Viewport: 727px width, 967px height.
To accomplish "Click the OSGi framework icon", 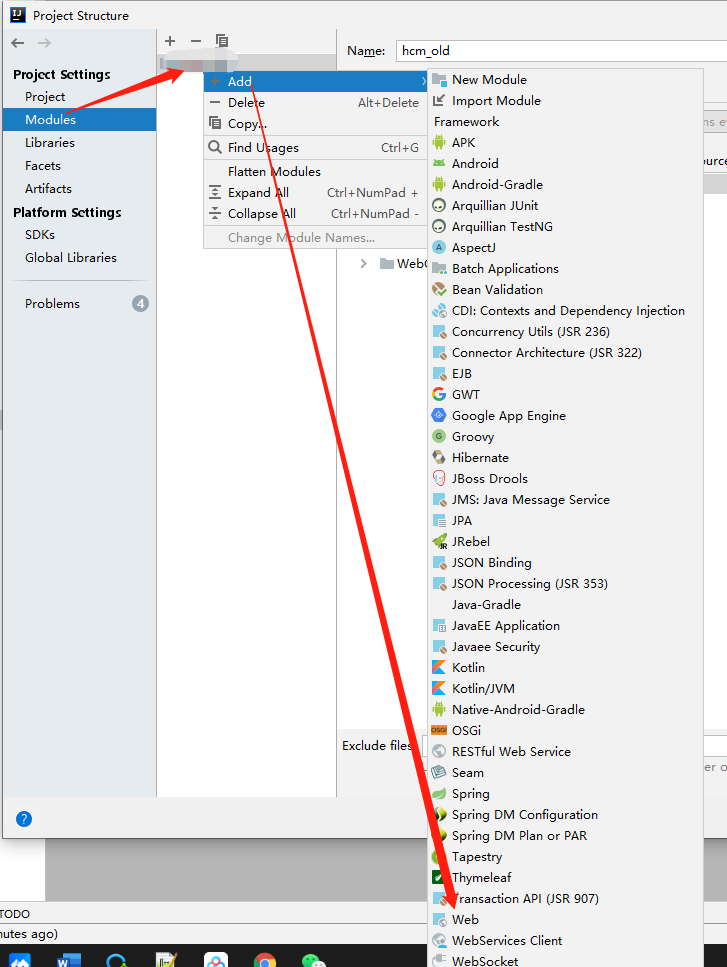I will pyautogui.click(x=439, y=730).
